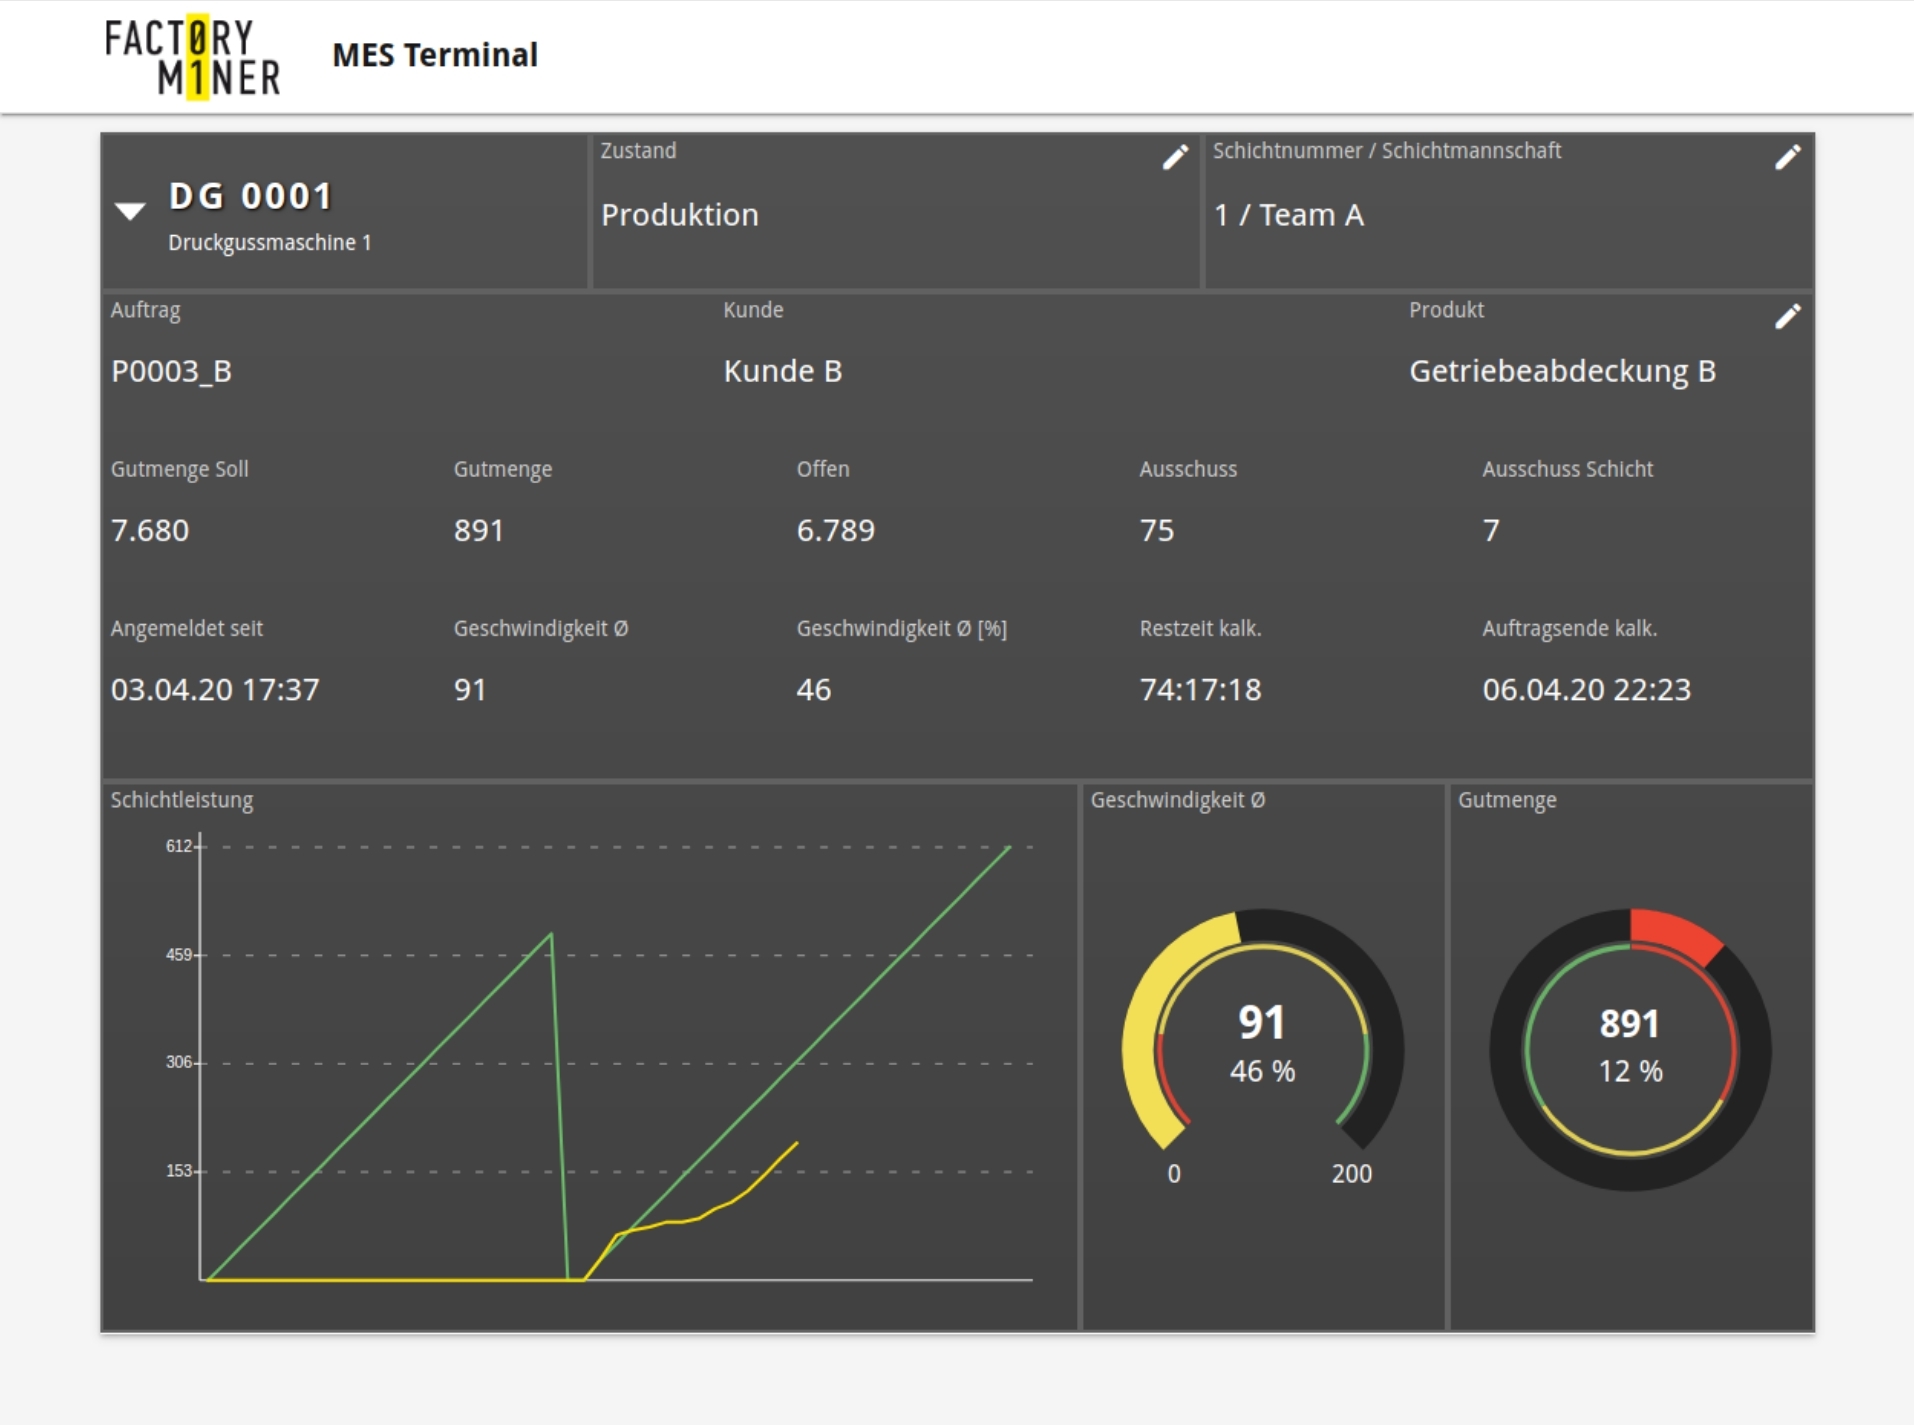Click the gauge maximum label 200
This screenshot has height=1425, width=1914.
click(1352, 1174)
